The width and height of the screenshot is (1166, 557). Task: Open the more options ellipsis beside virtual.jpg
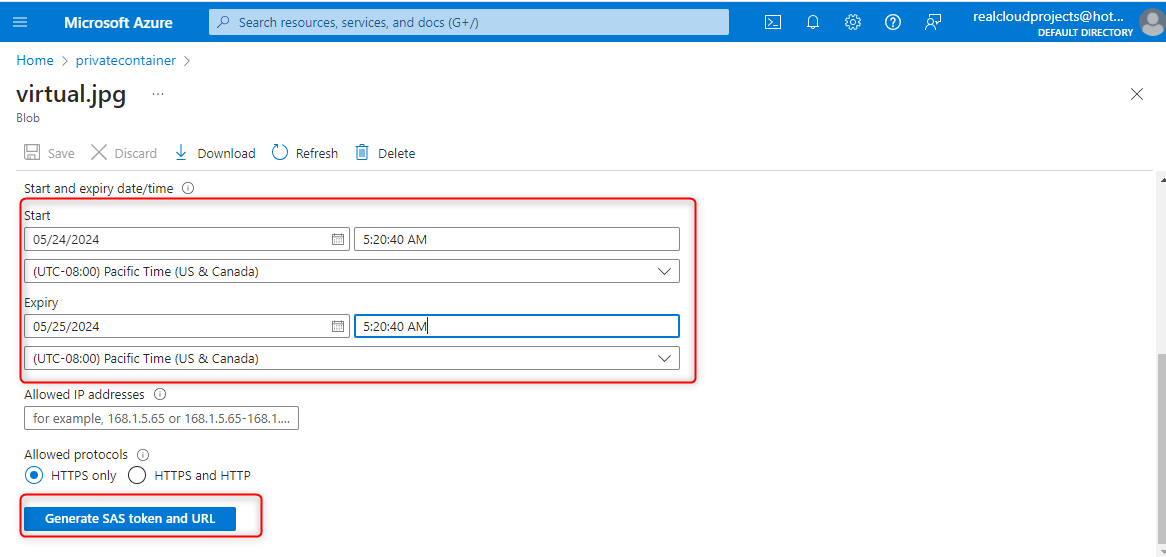[x=158, y=94]
